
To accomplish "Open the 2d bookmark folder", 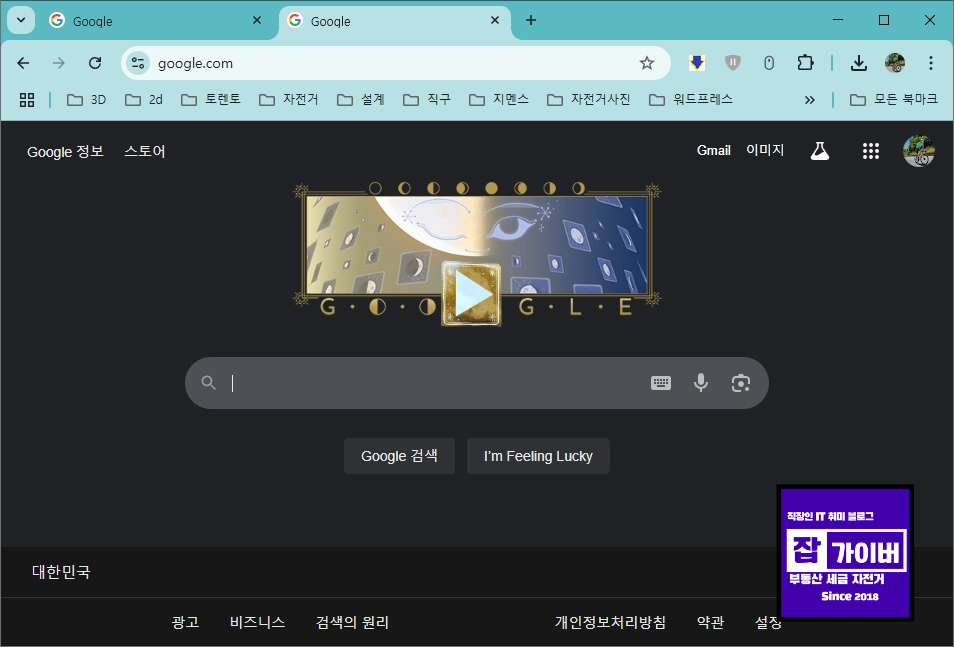I will tap(144, 100).
